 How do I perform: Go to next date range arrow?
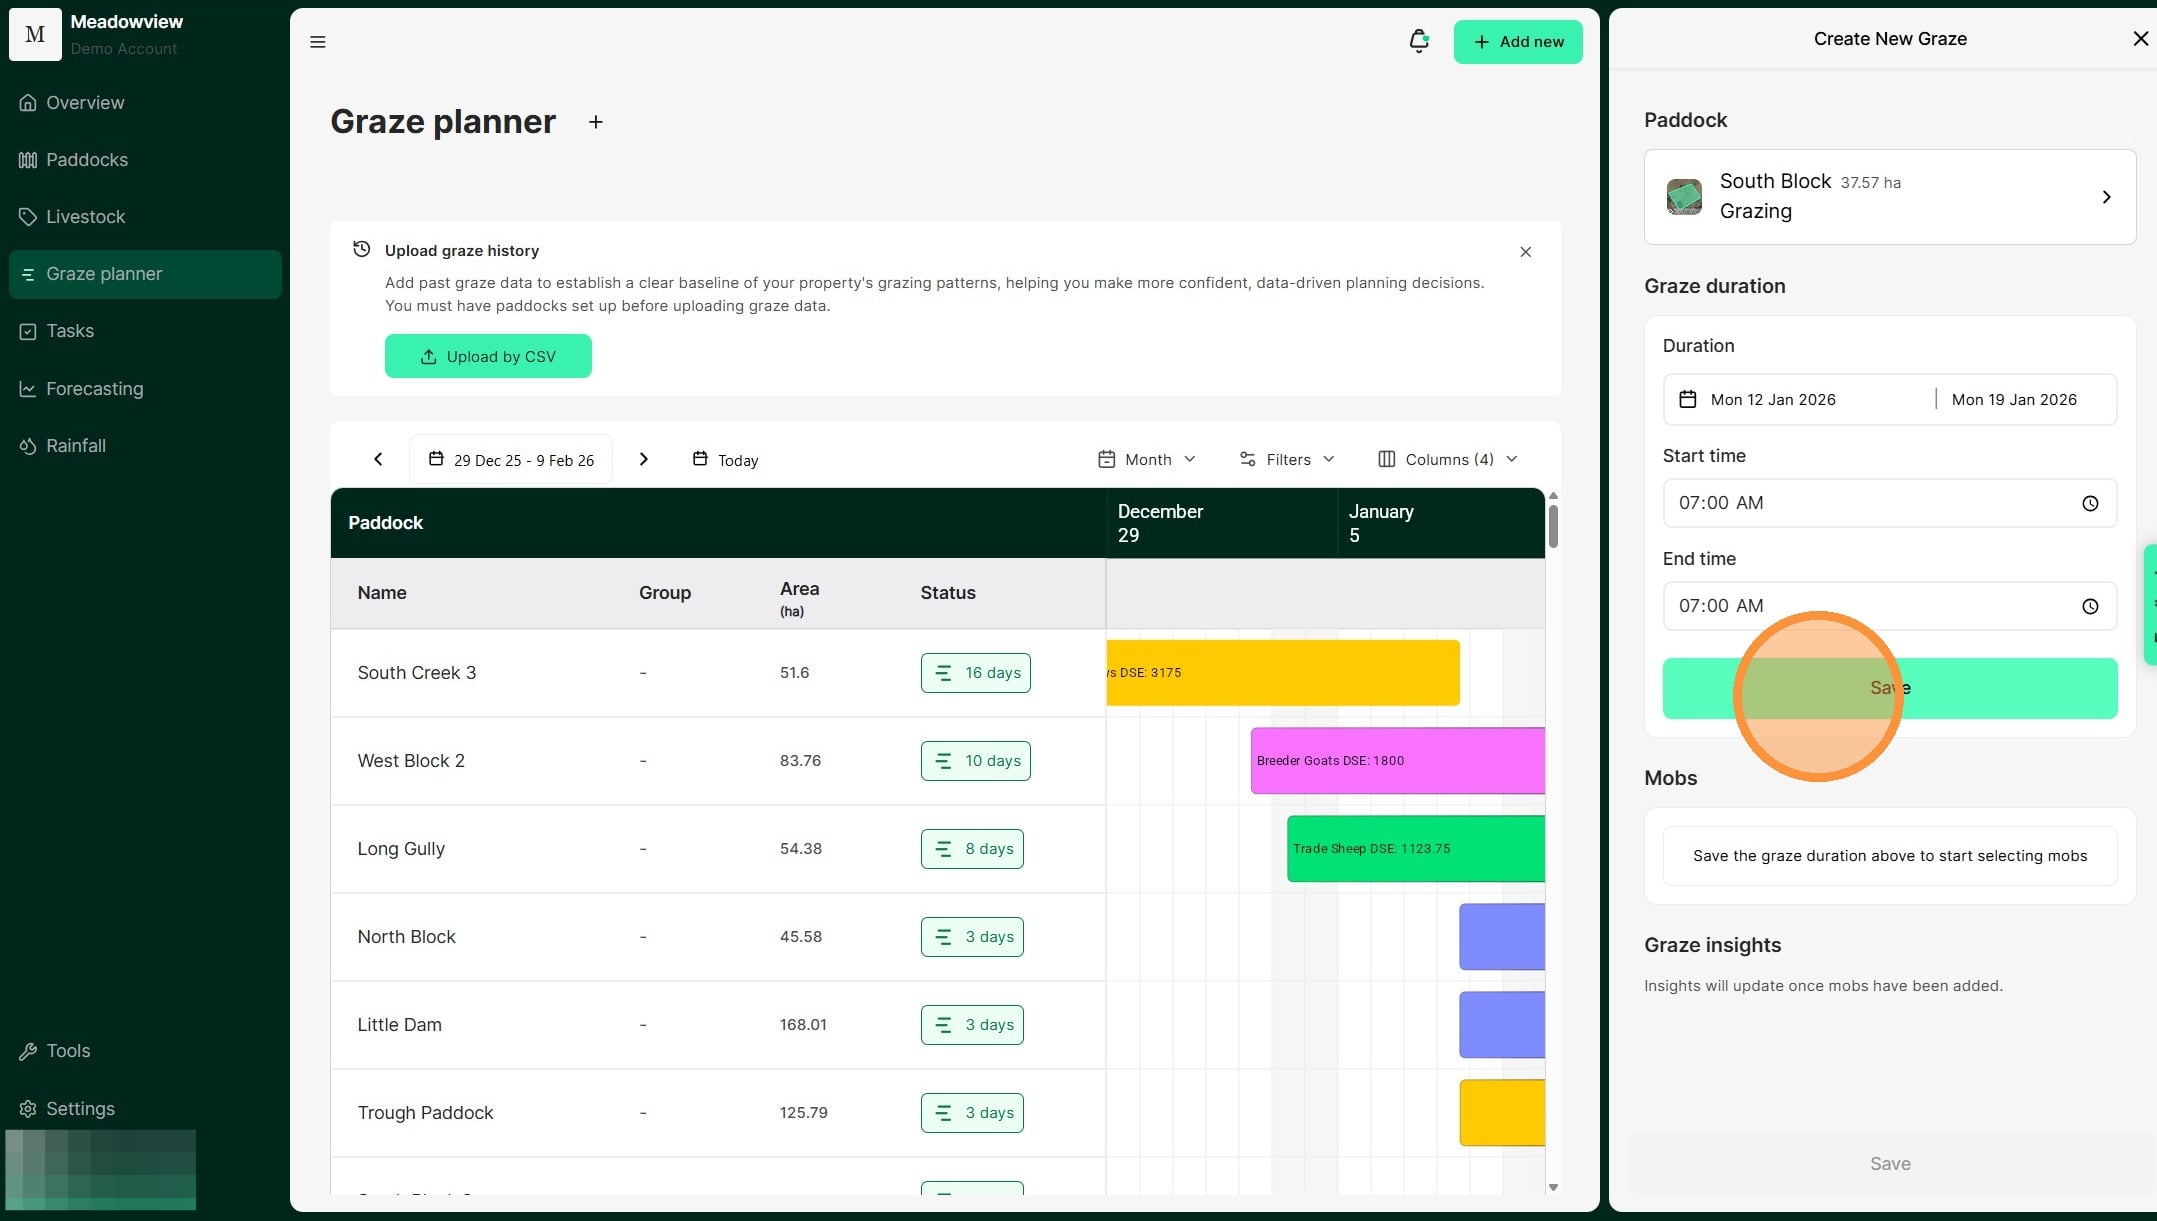pyautogui.click(x=644, y=459)
